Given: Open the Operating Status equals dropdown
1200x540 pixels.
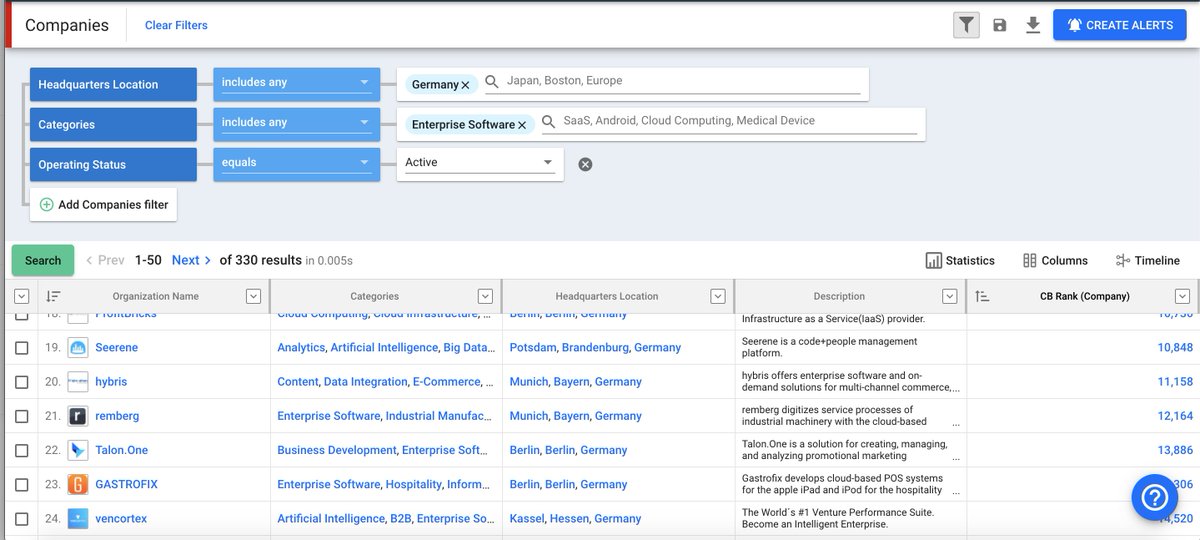Looking at the screenshot, I should [297, 164].
